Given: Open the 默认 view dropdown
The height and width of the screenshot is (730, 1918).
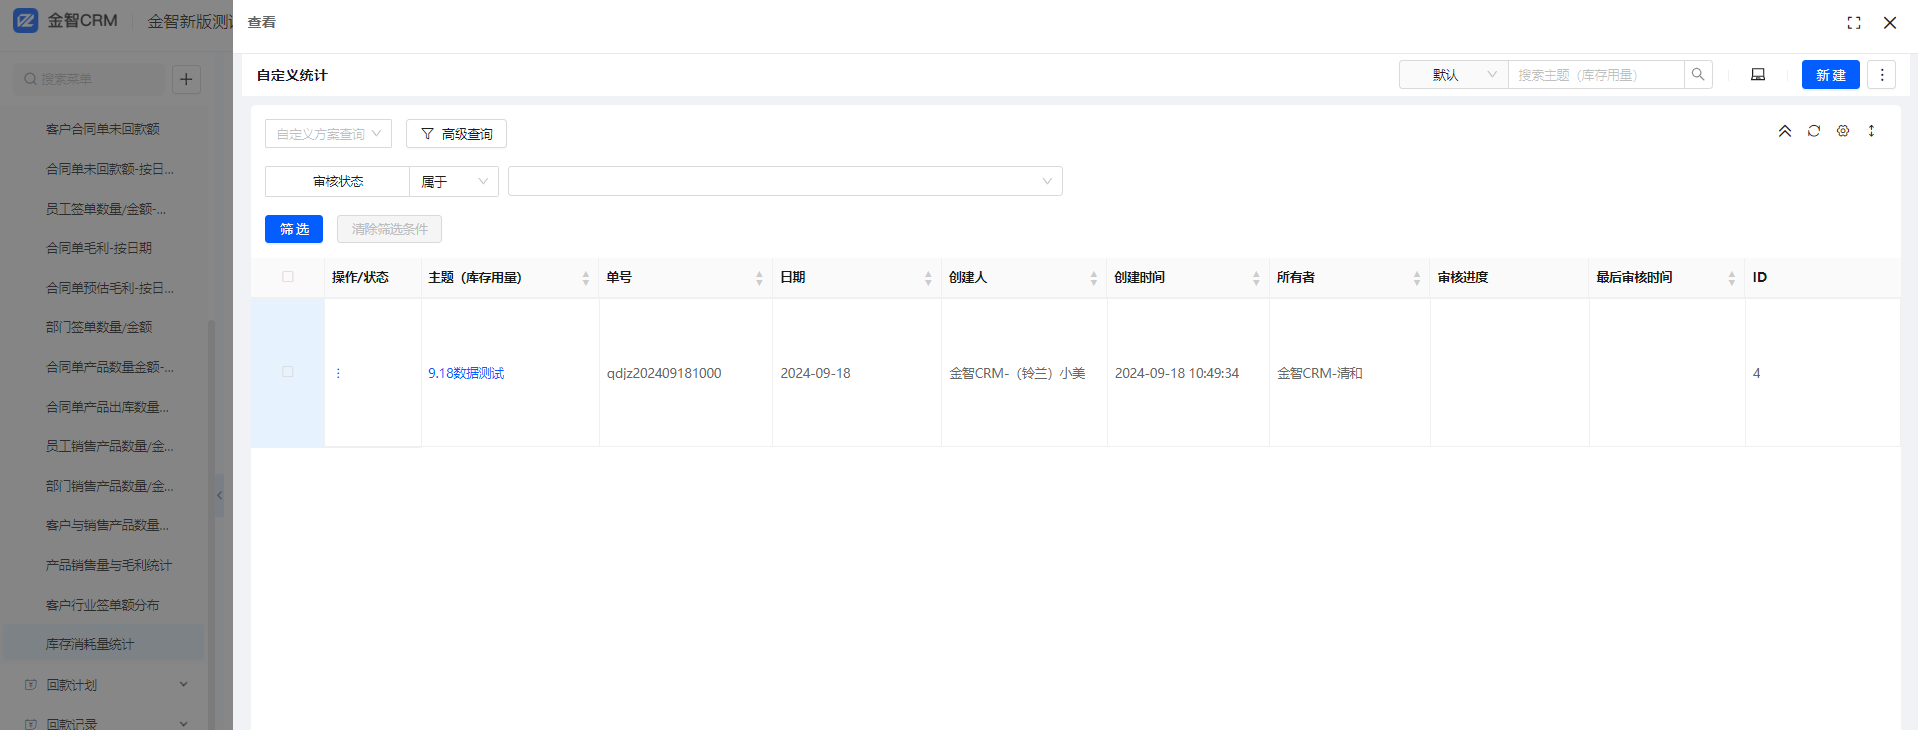Looking at the screenshot, I should (x=1453, y=75).
